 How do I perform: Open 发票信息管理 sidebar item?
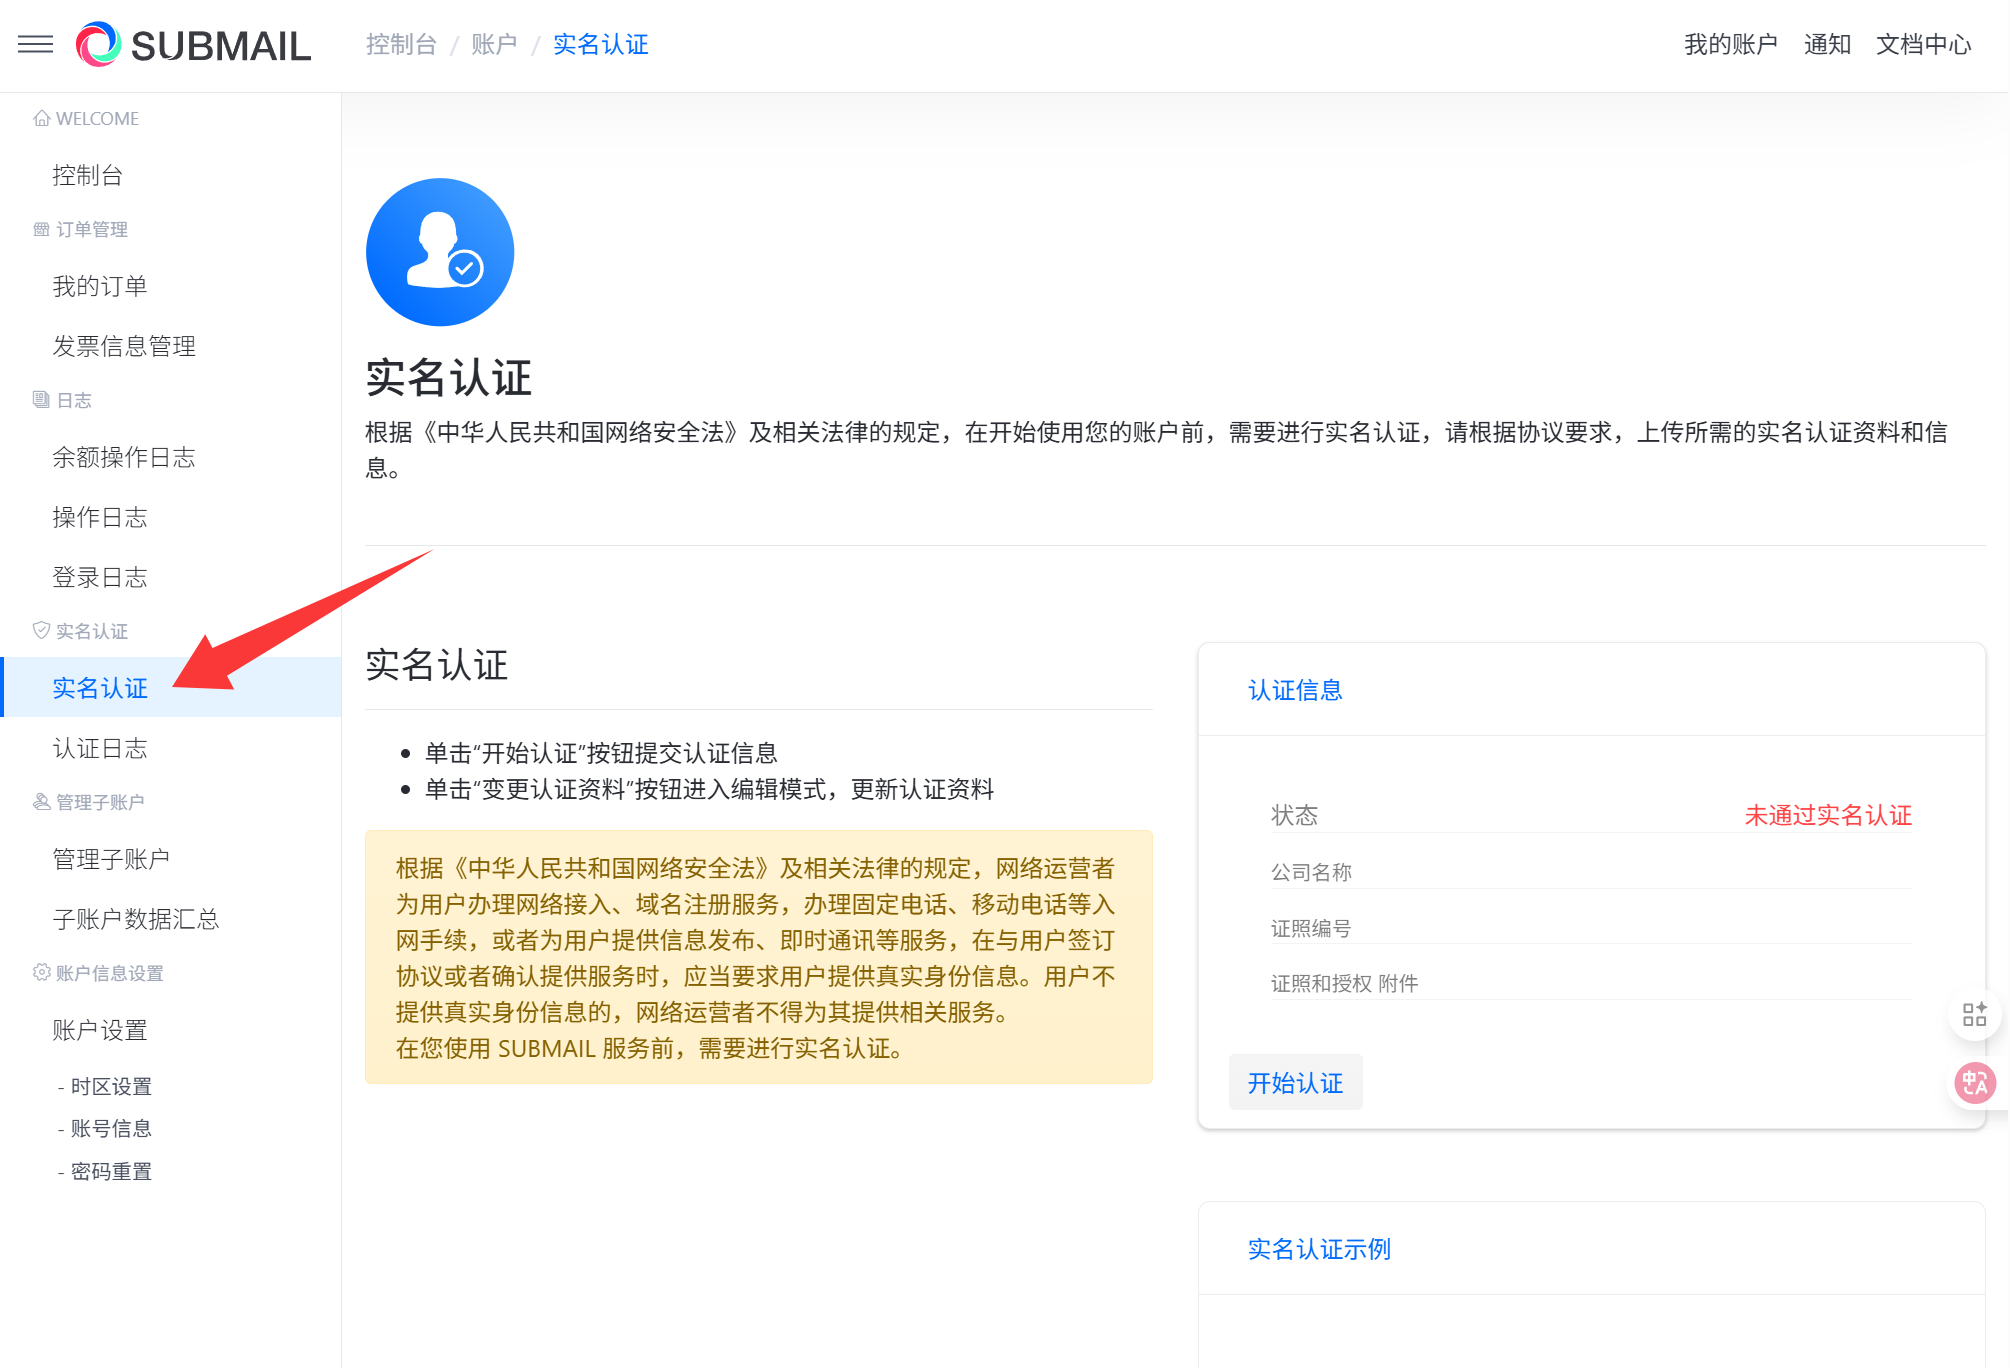pyautogui.click(x=124, y=346)
